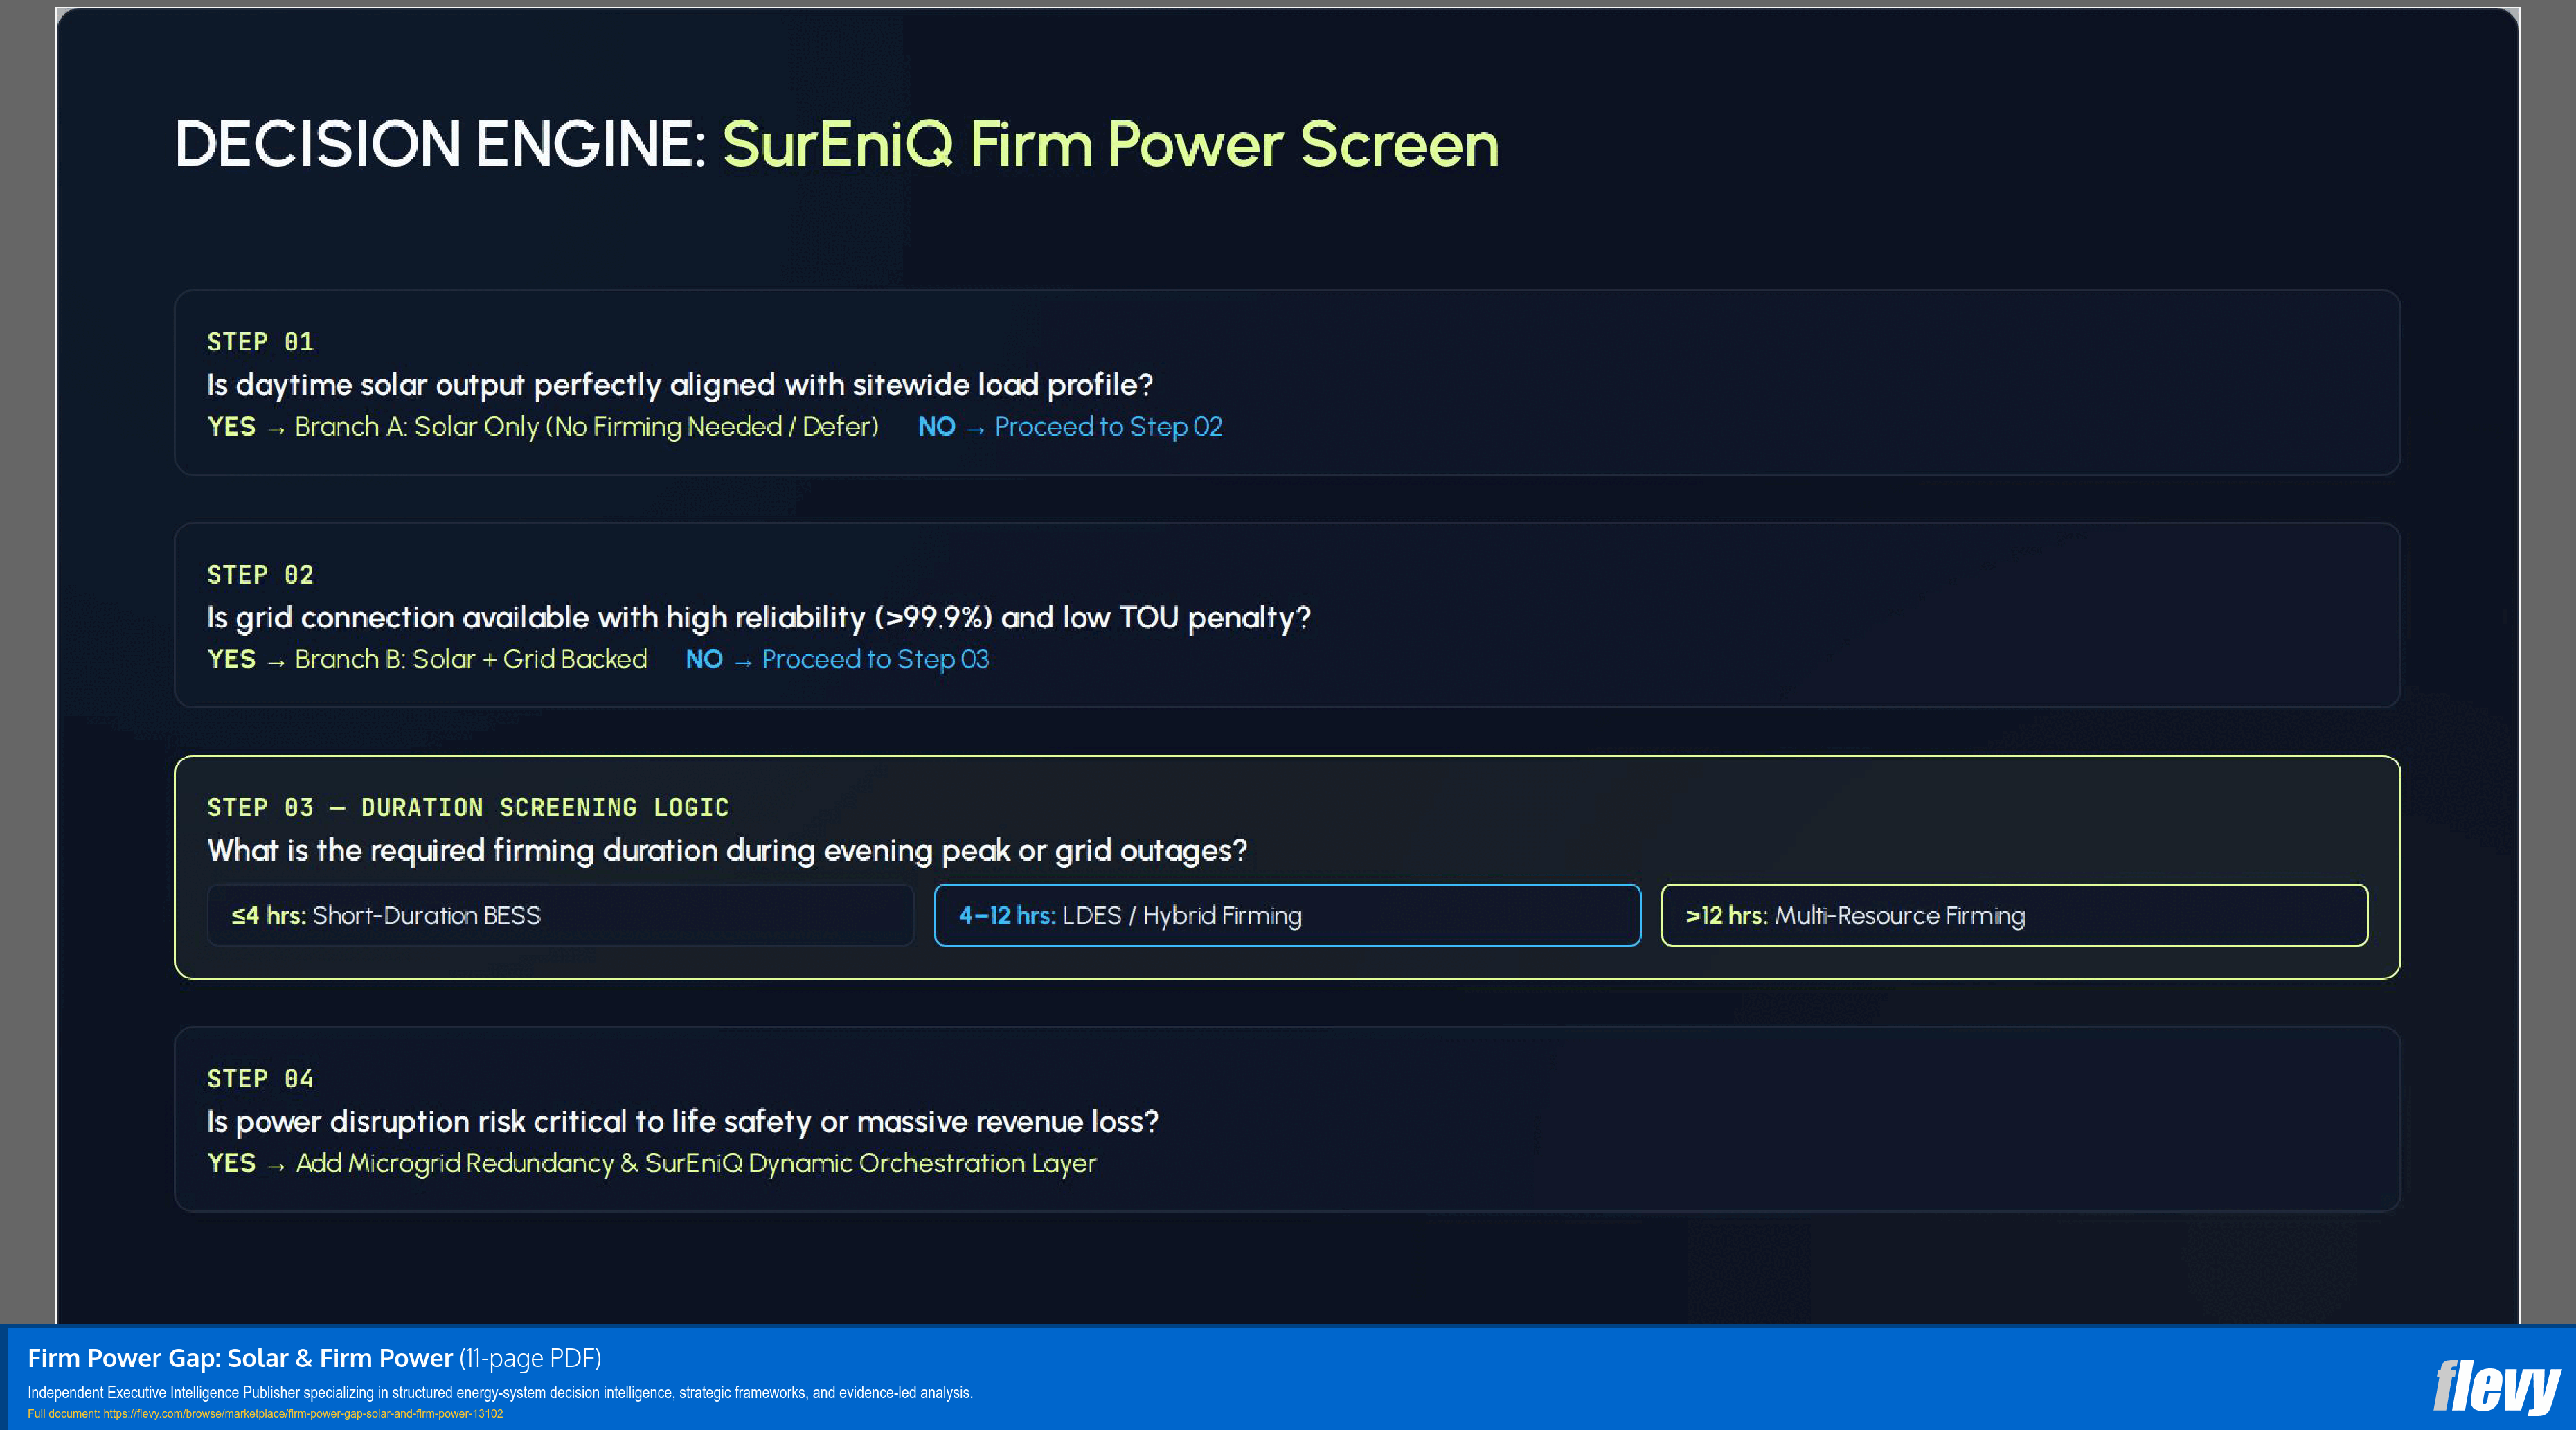Click the NO label in Step 02
The height and width of the screenshot is (1430, 2576).
point(704,660)
